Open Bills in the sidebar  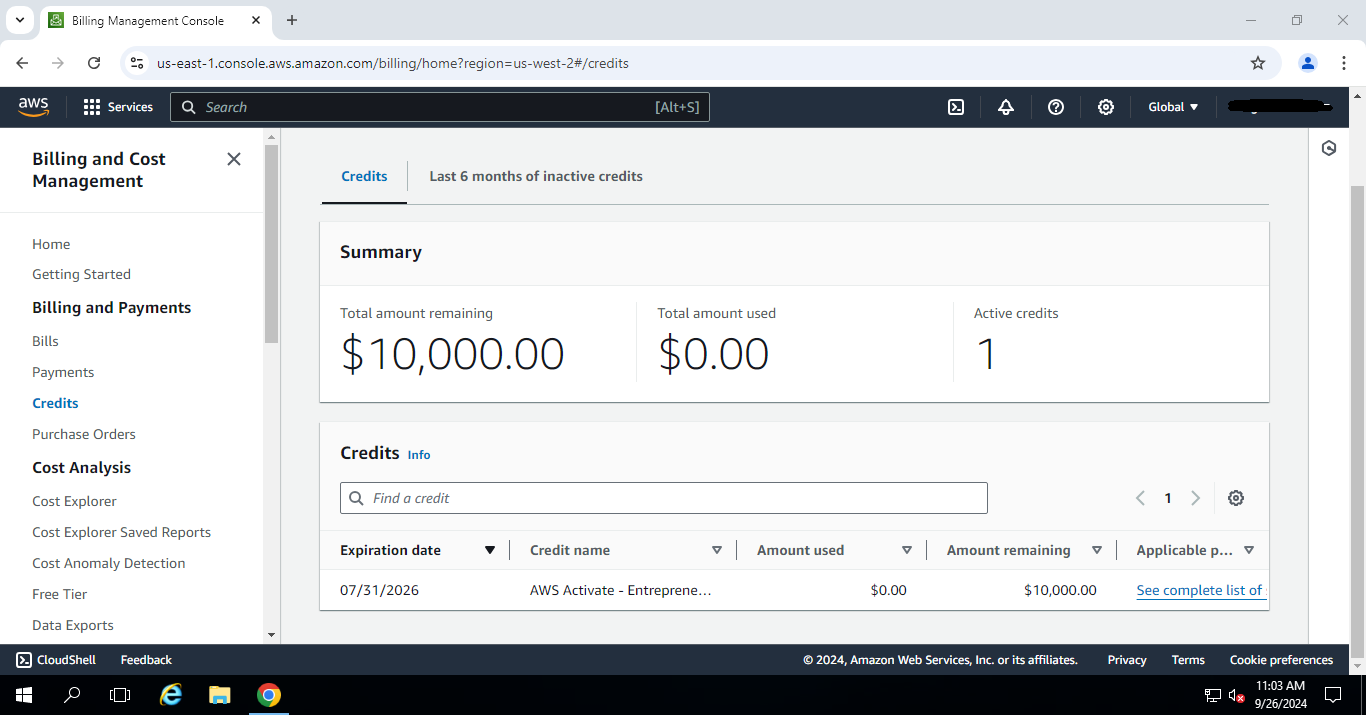coord(45,341)
